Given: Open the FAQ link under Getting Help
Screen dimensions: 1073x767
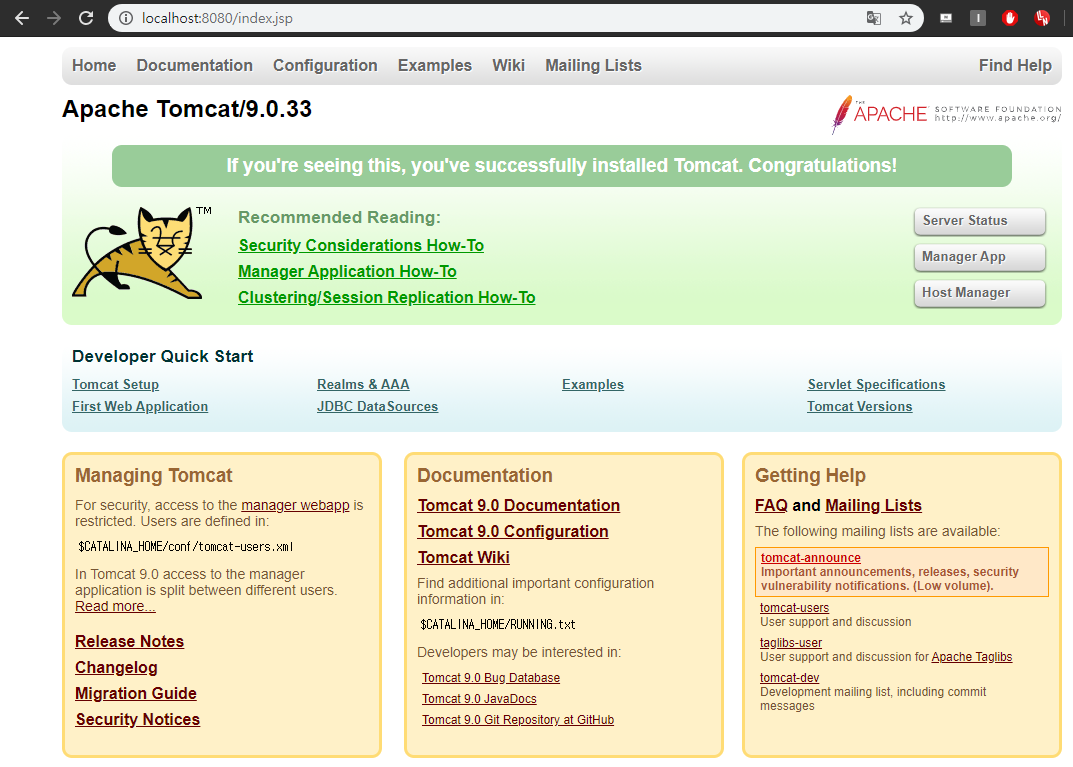Looking at the screenshot, I should (771, 506).
